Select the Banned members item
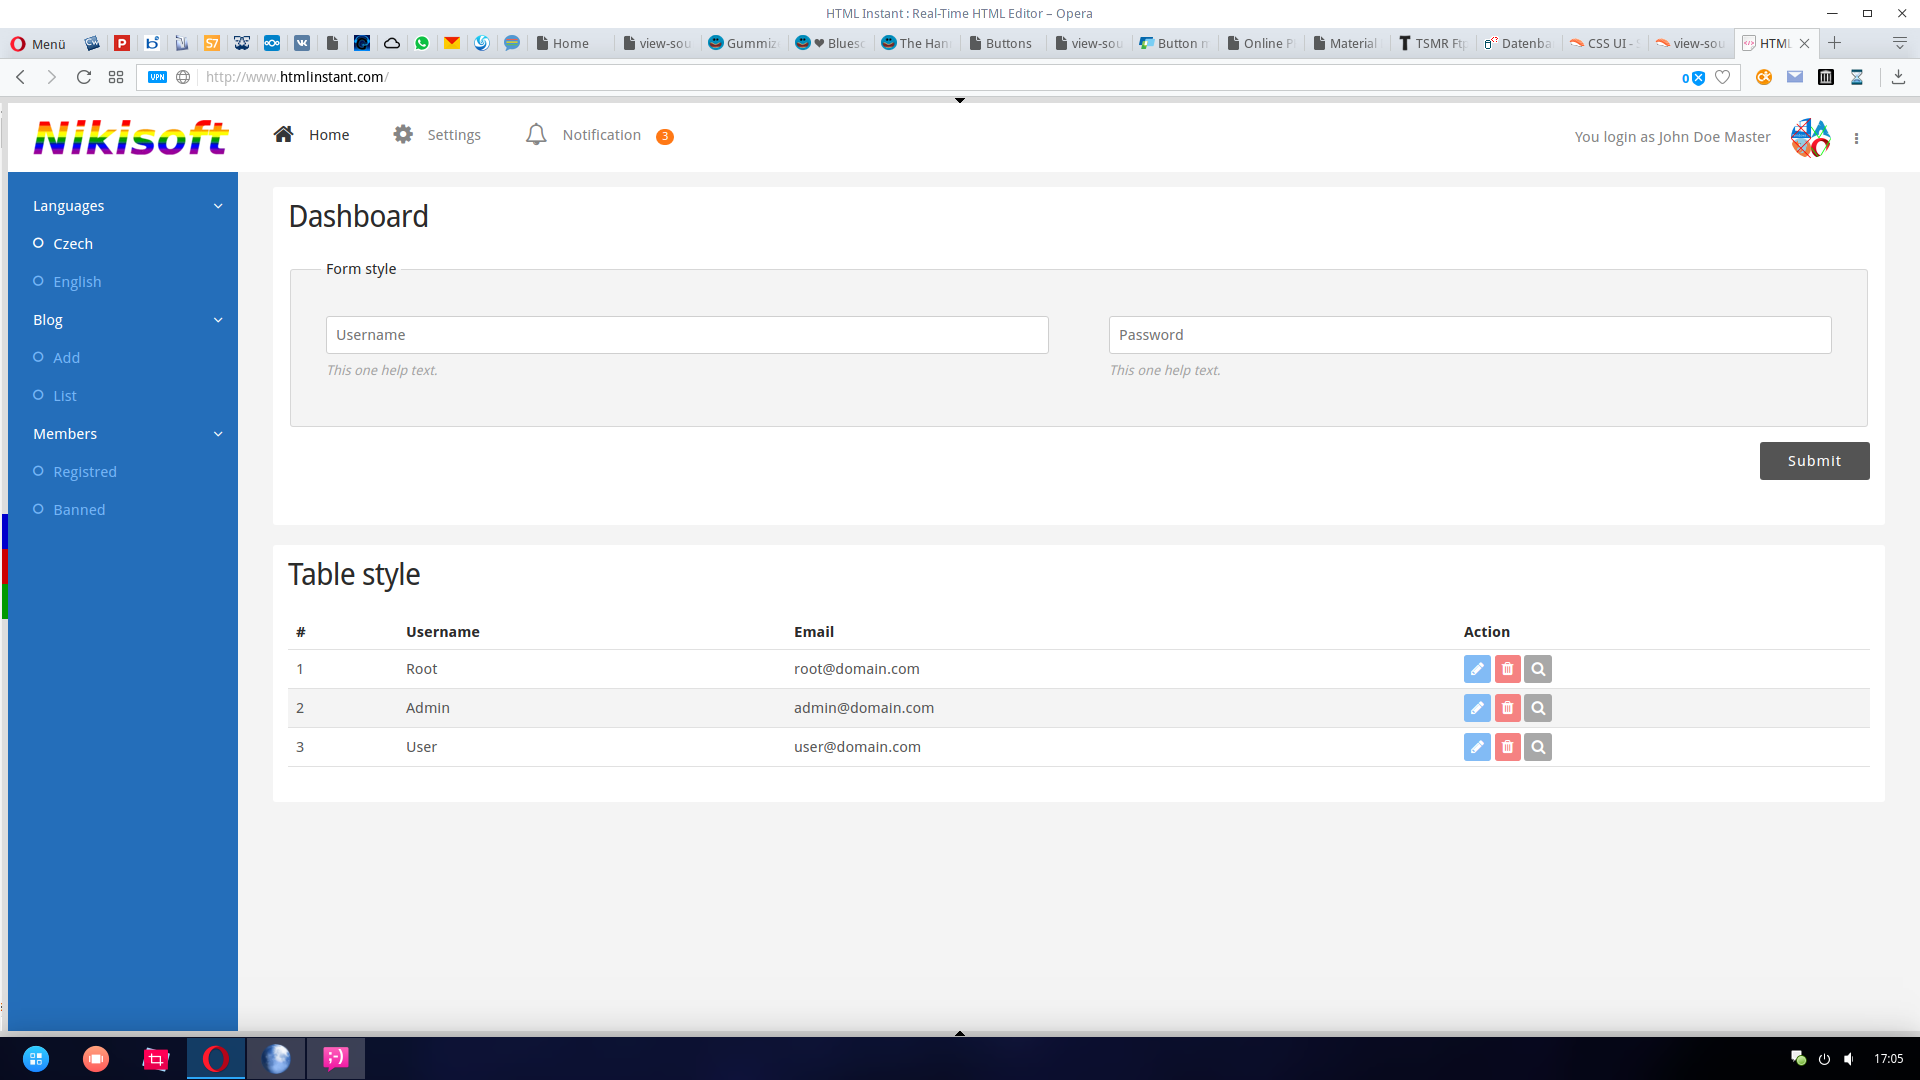Viewport: 1920px width, 1080px height. [79, 510]
